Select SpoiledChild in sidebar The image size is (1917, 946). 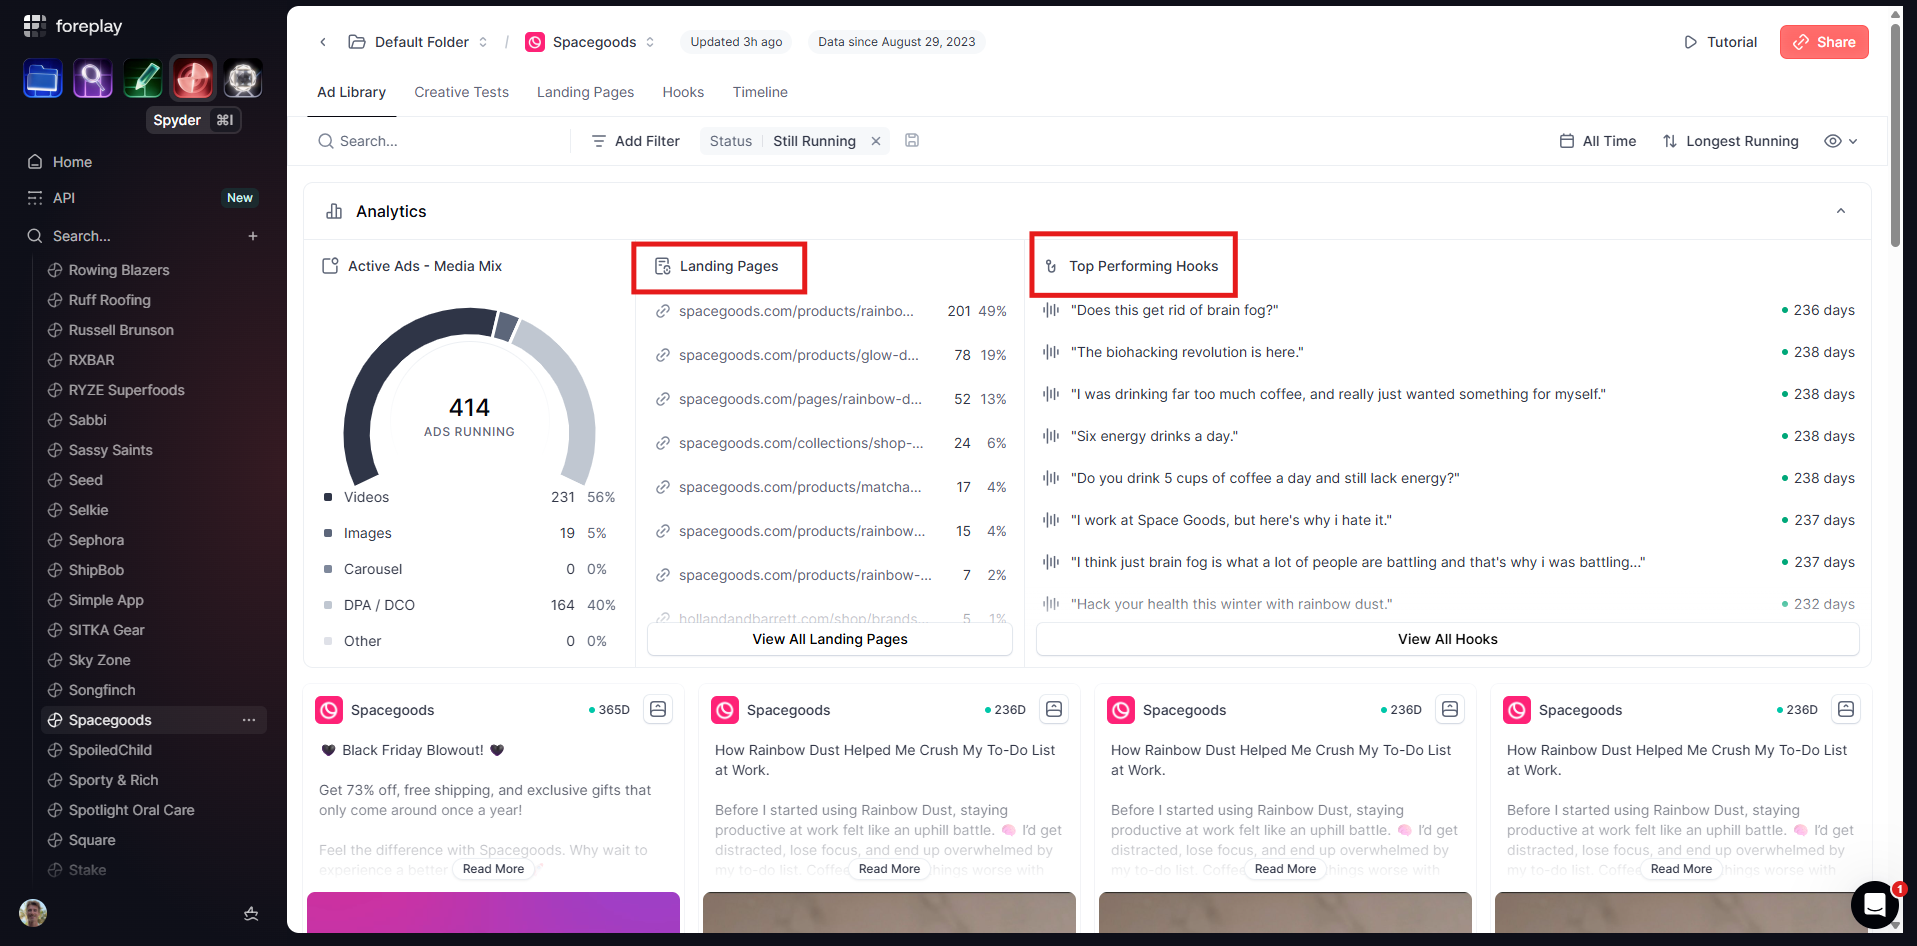pyautogui.click(x=110, y=750)
